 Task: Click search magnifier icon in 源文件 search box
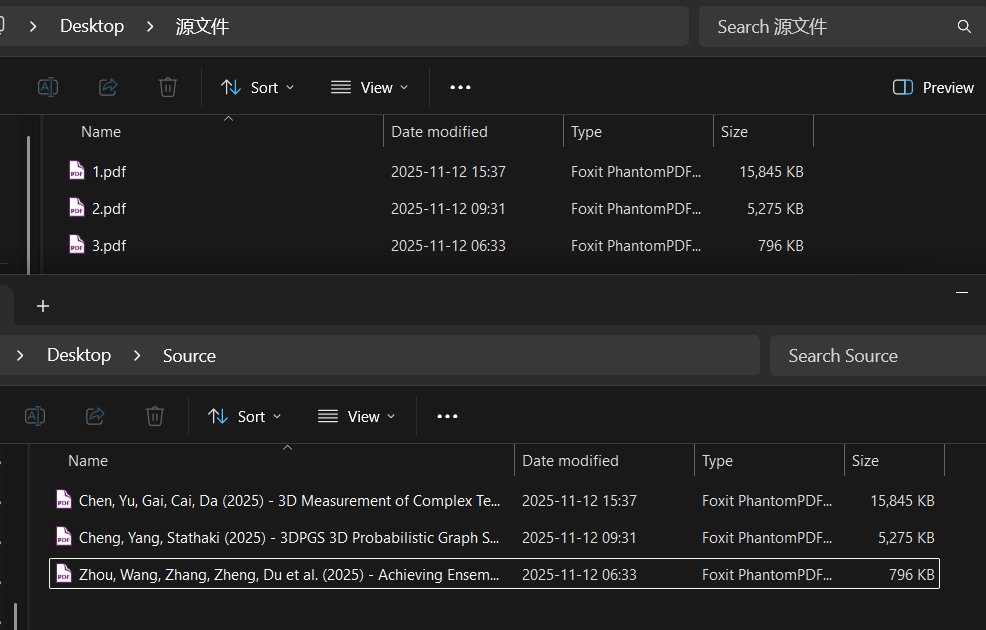(964, 26)
